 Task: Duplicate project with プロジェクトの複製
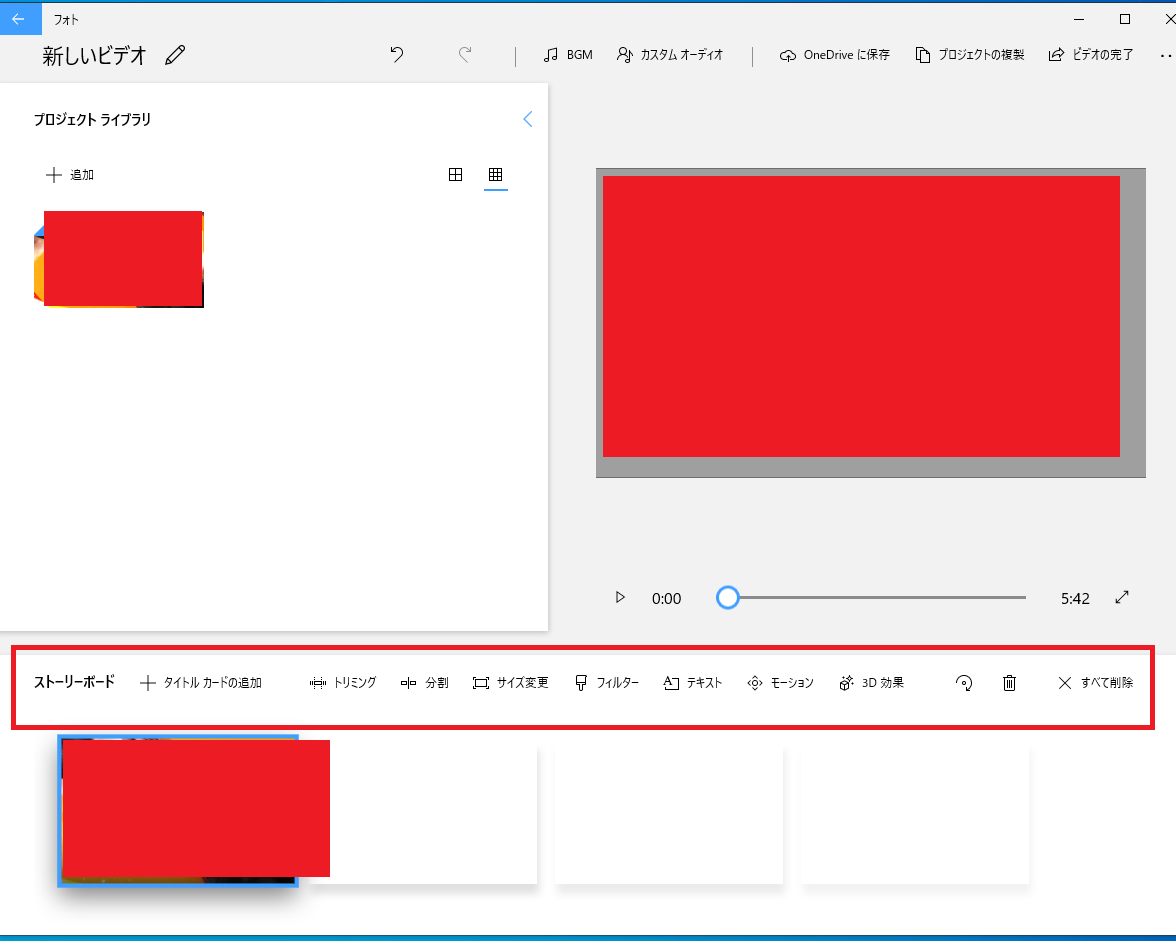click(x=970, y=55)
